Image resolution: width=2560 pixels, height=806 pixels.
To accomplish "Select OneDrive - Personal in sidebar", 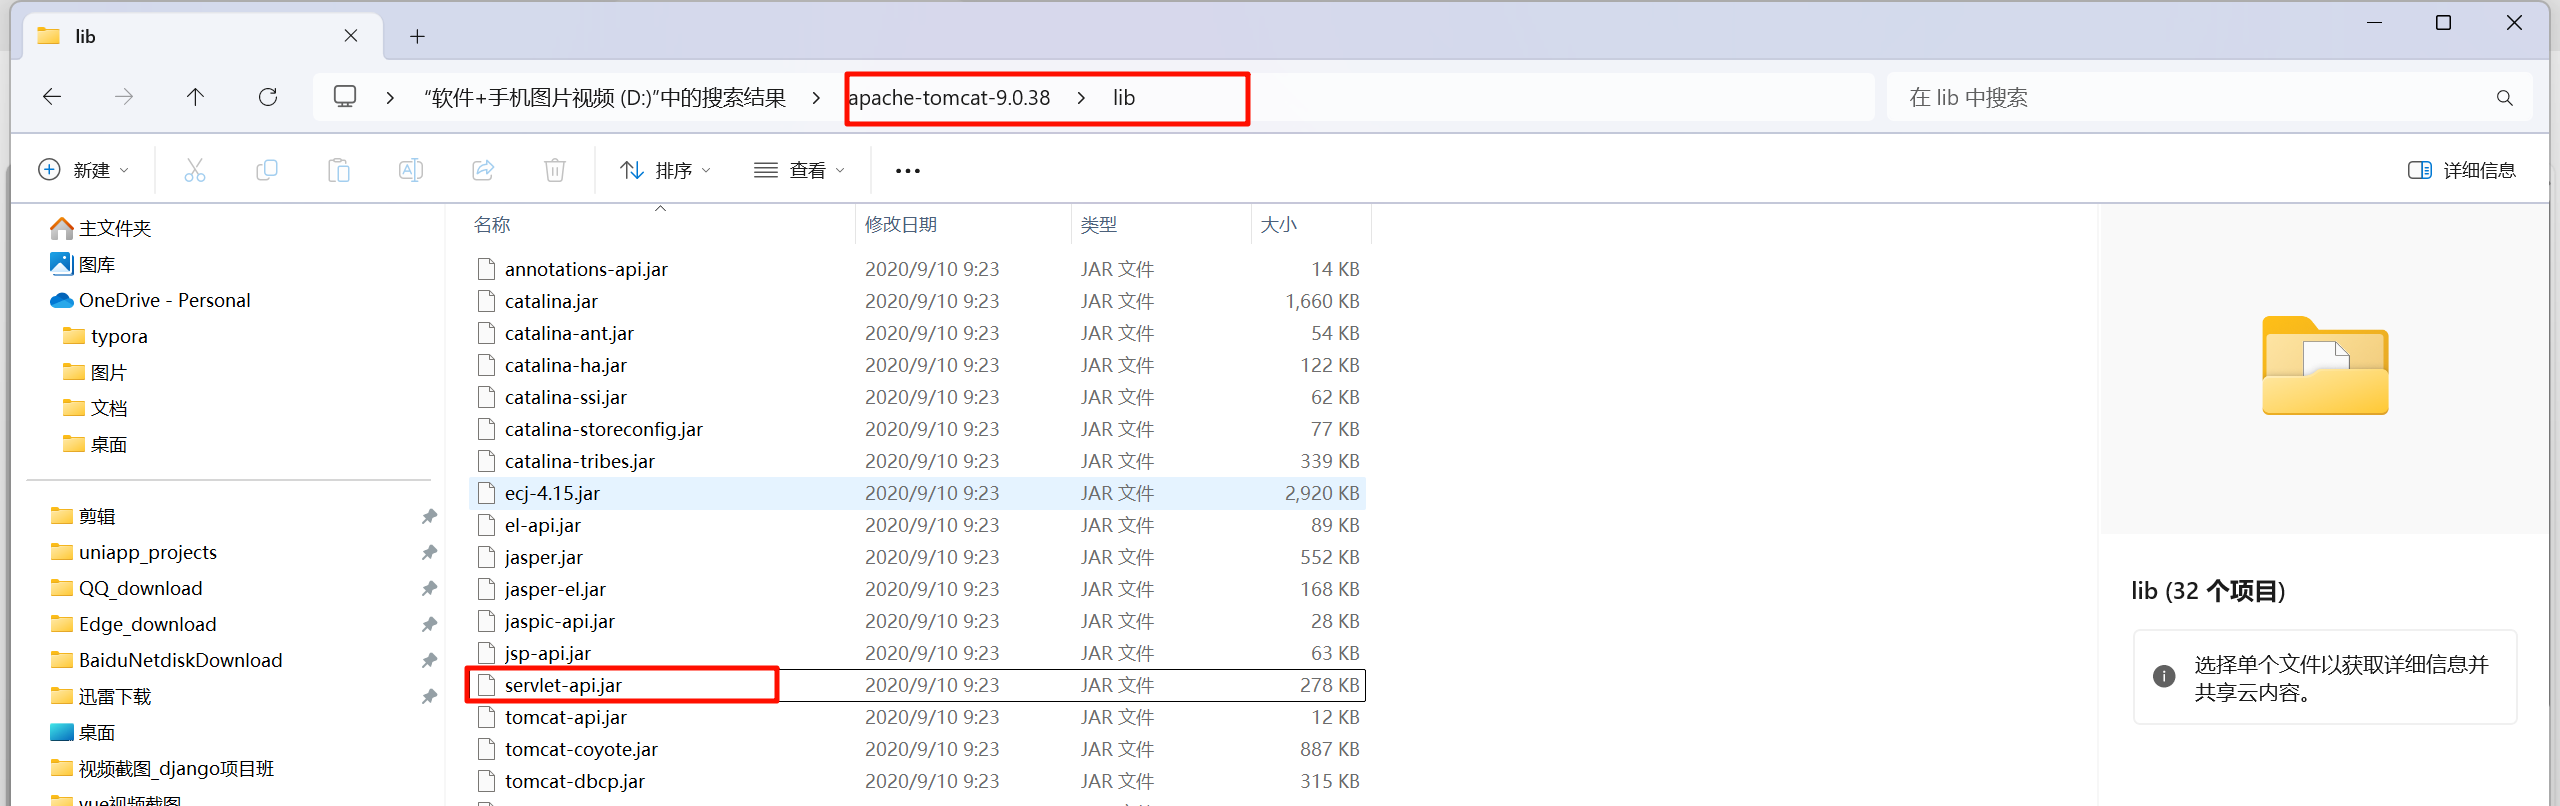I will pyautogui.click(x=150, y=301).
